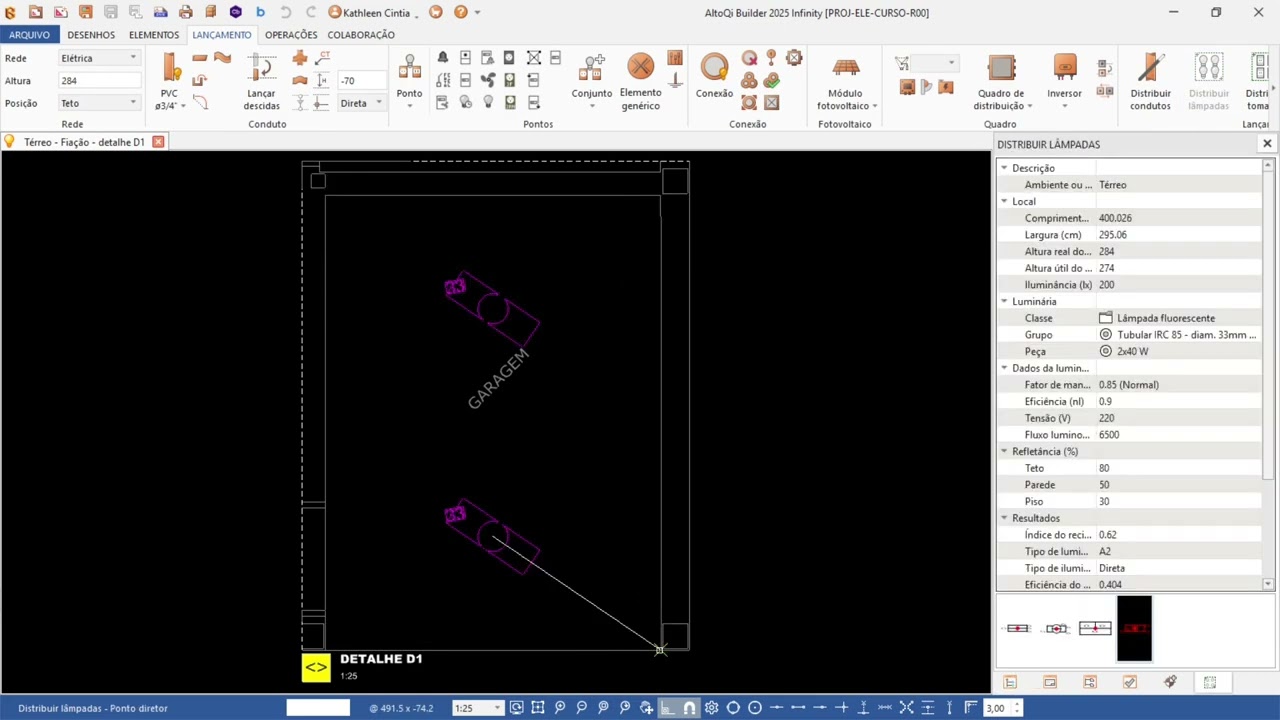
Task: Switch to the ELEMENTOS ribbon tab
Action: coord(154,35)
